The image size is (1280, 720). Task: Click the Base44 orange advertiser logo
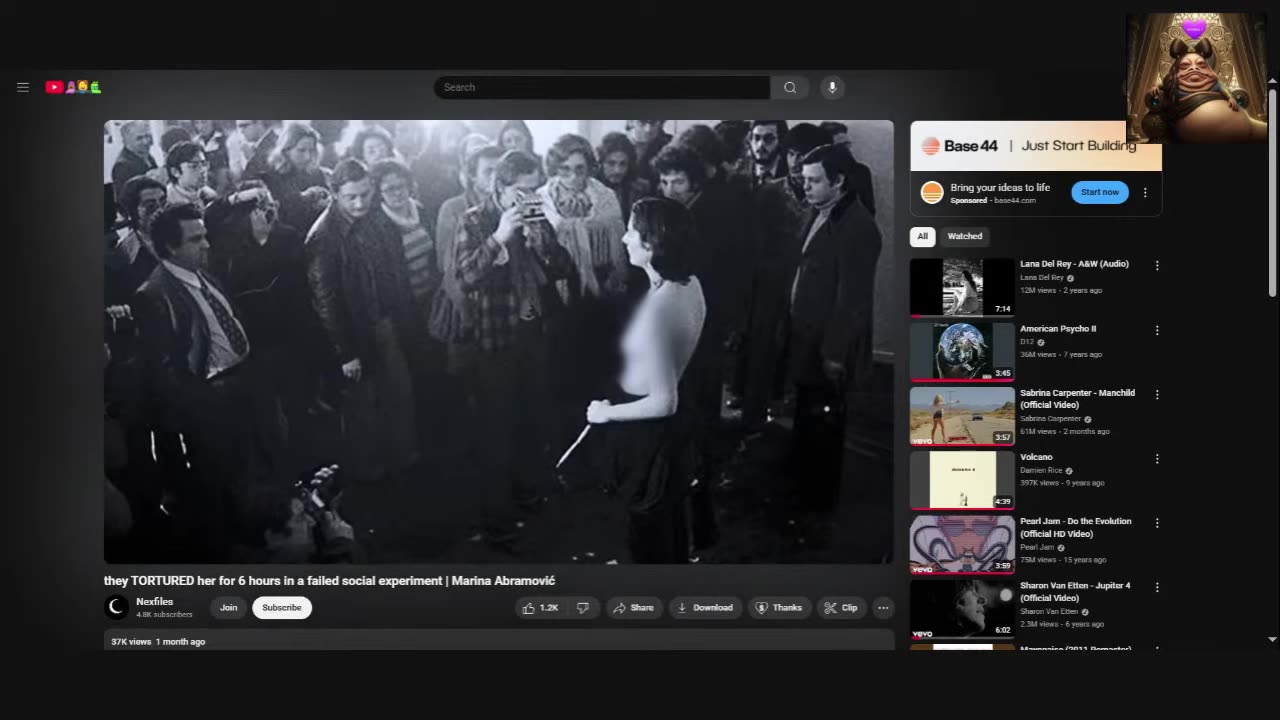coord(932,193)
